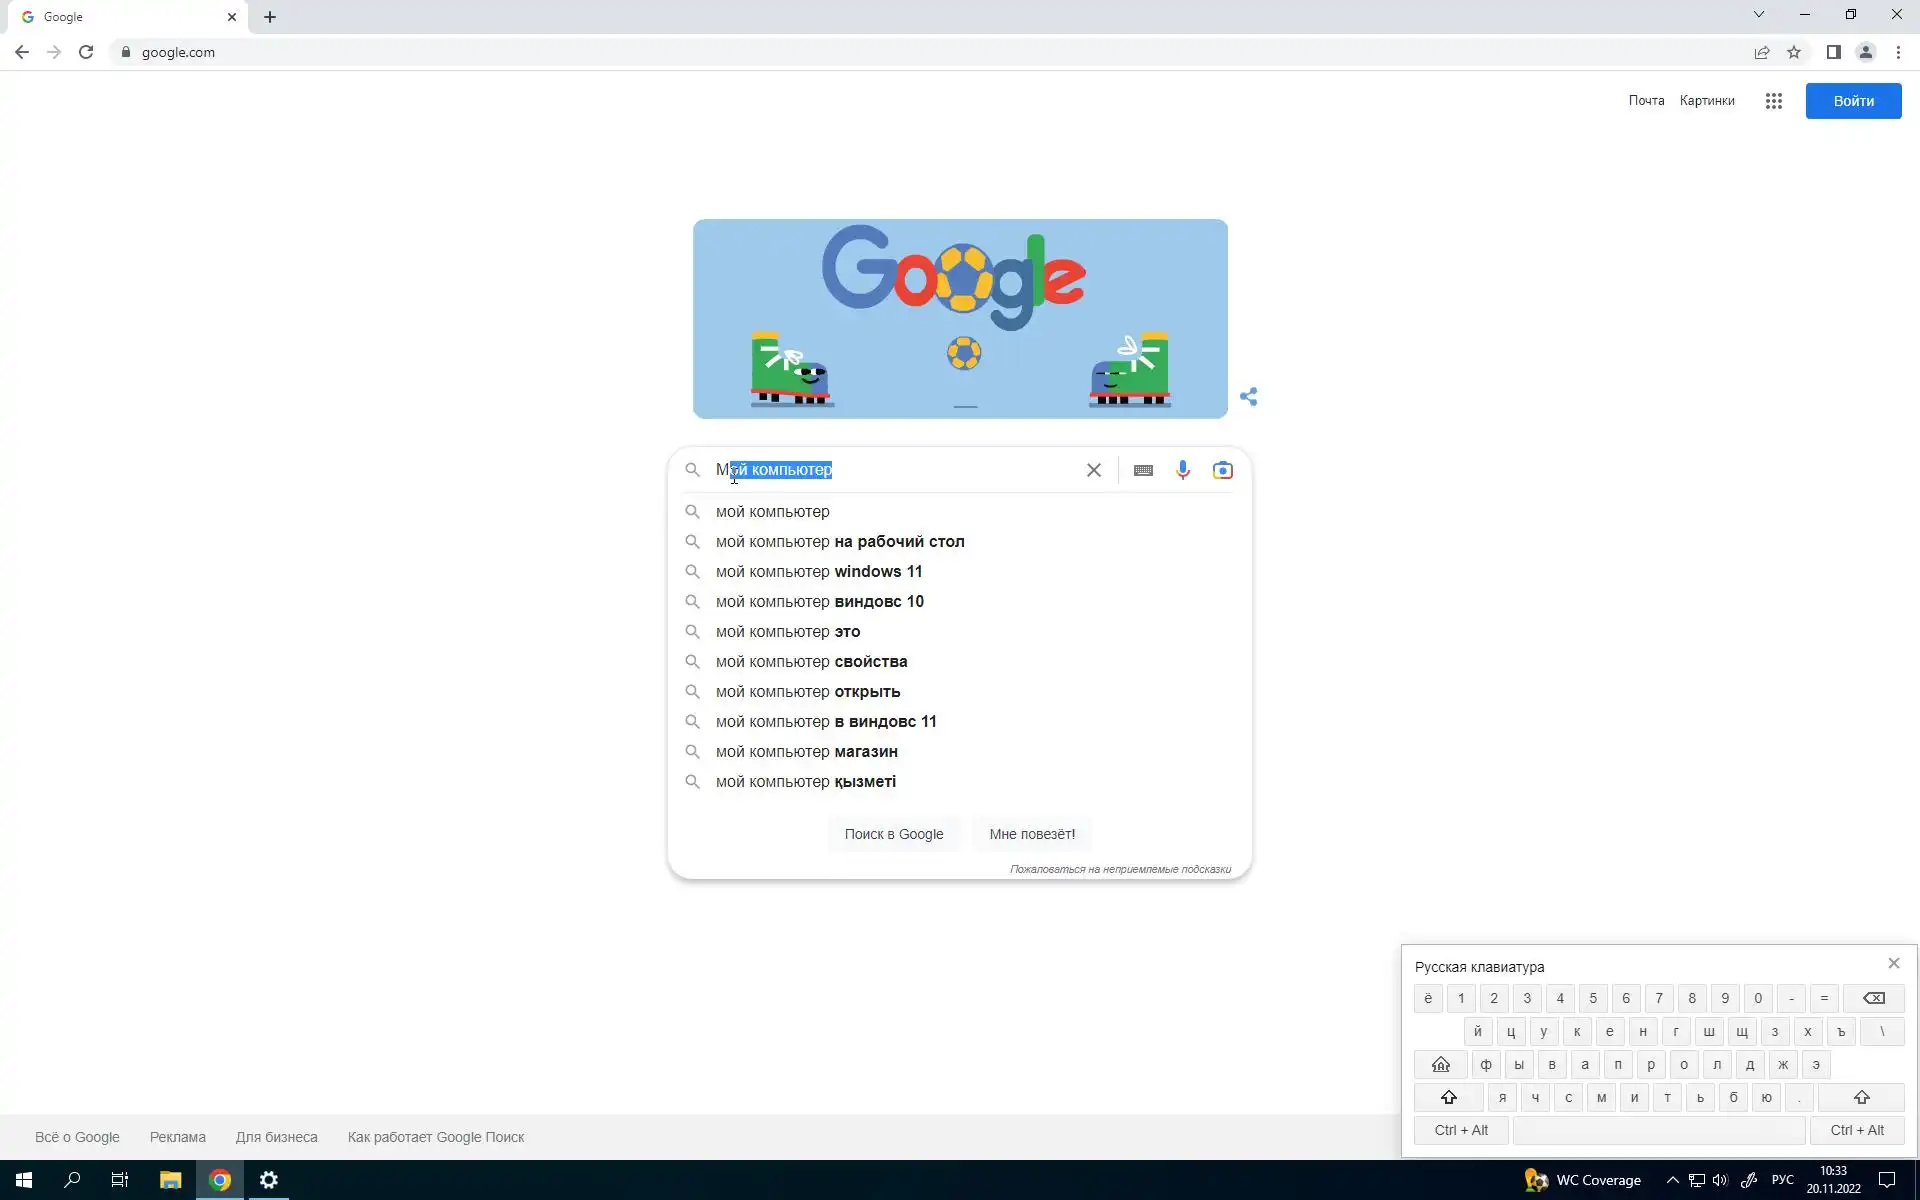Viewport: 1920px width, 1200px height.
Task: Share the Google doodle
Action: [1248, 397]
